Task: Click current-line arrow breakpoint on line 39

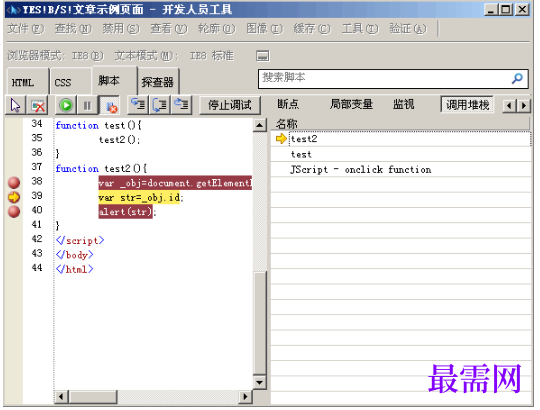Action: pos(14,197)
